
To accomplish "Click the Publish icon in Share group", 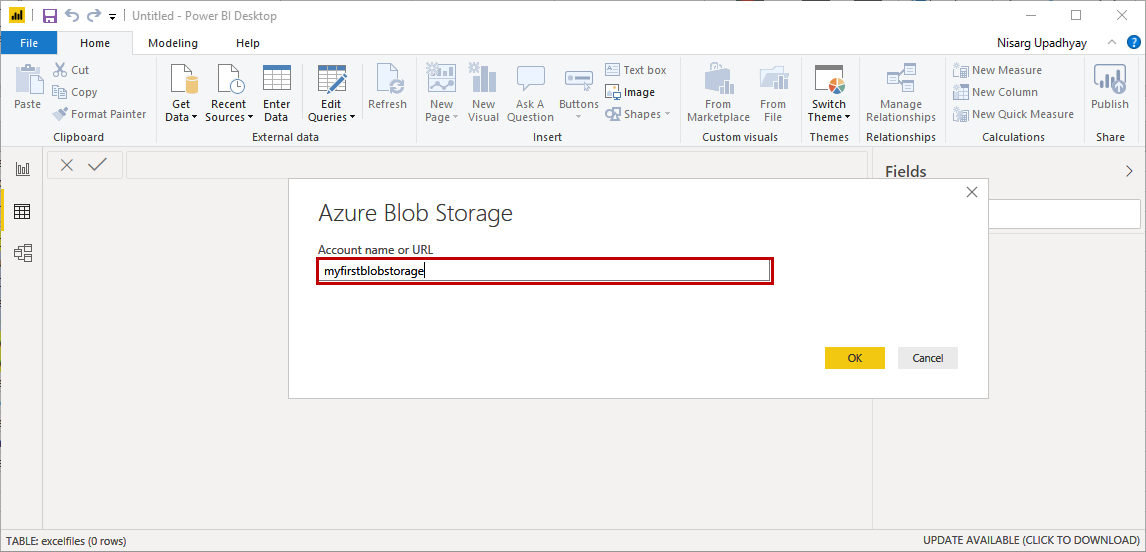I will coord(1109,80).
